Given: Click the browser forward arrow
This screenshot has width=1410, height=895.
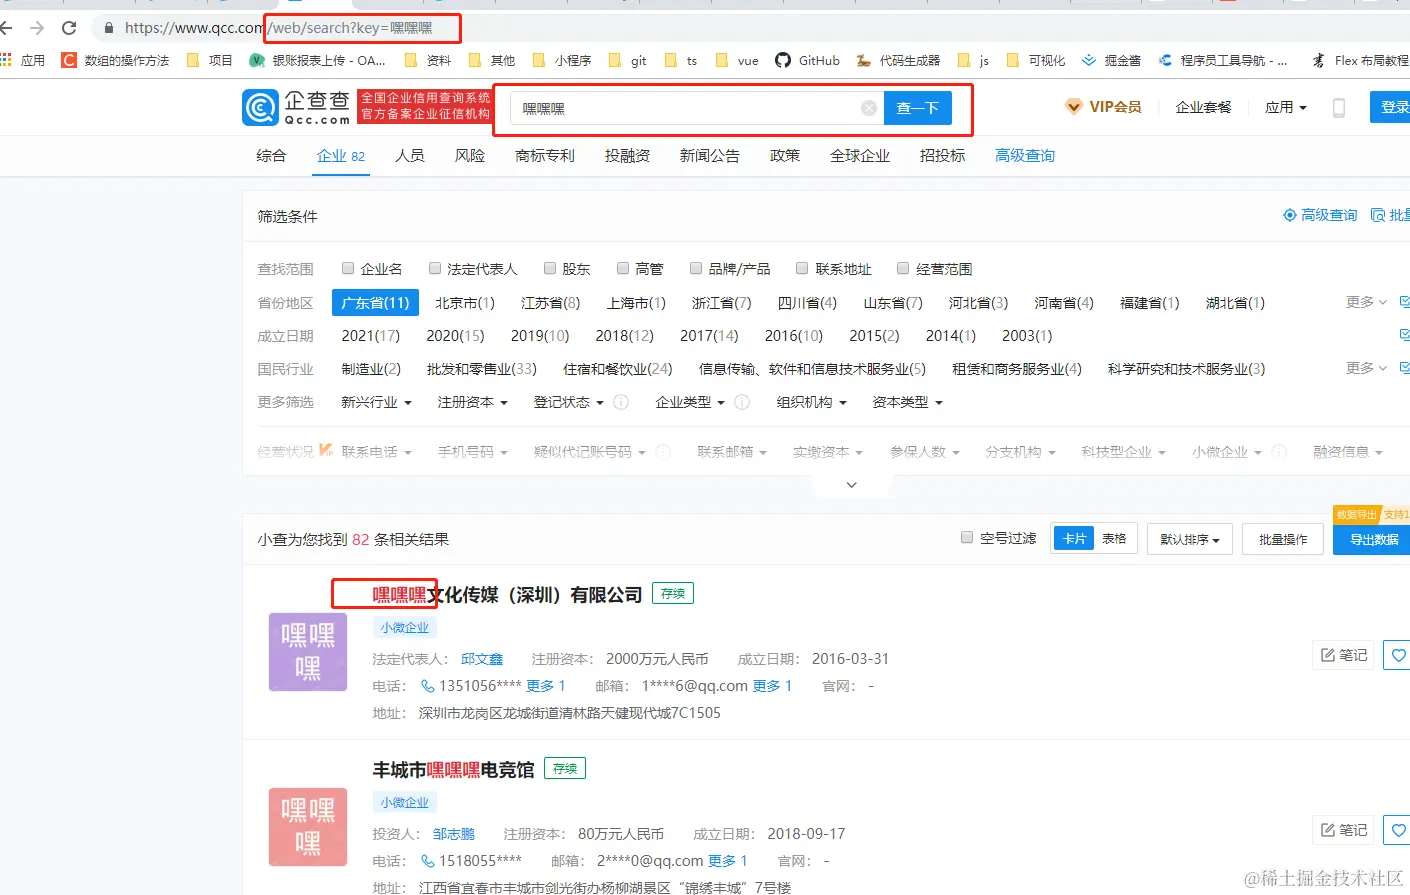Looking at the screenshot, I should pos(37,28).
